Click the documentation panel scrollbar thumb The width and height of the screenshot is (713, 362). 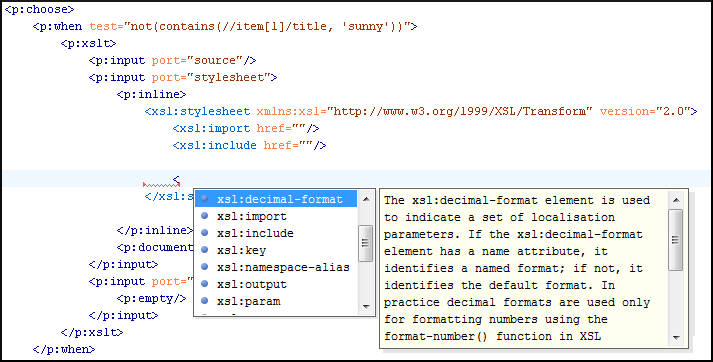pyautogui.click(x=676, y=240)
